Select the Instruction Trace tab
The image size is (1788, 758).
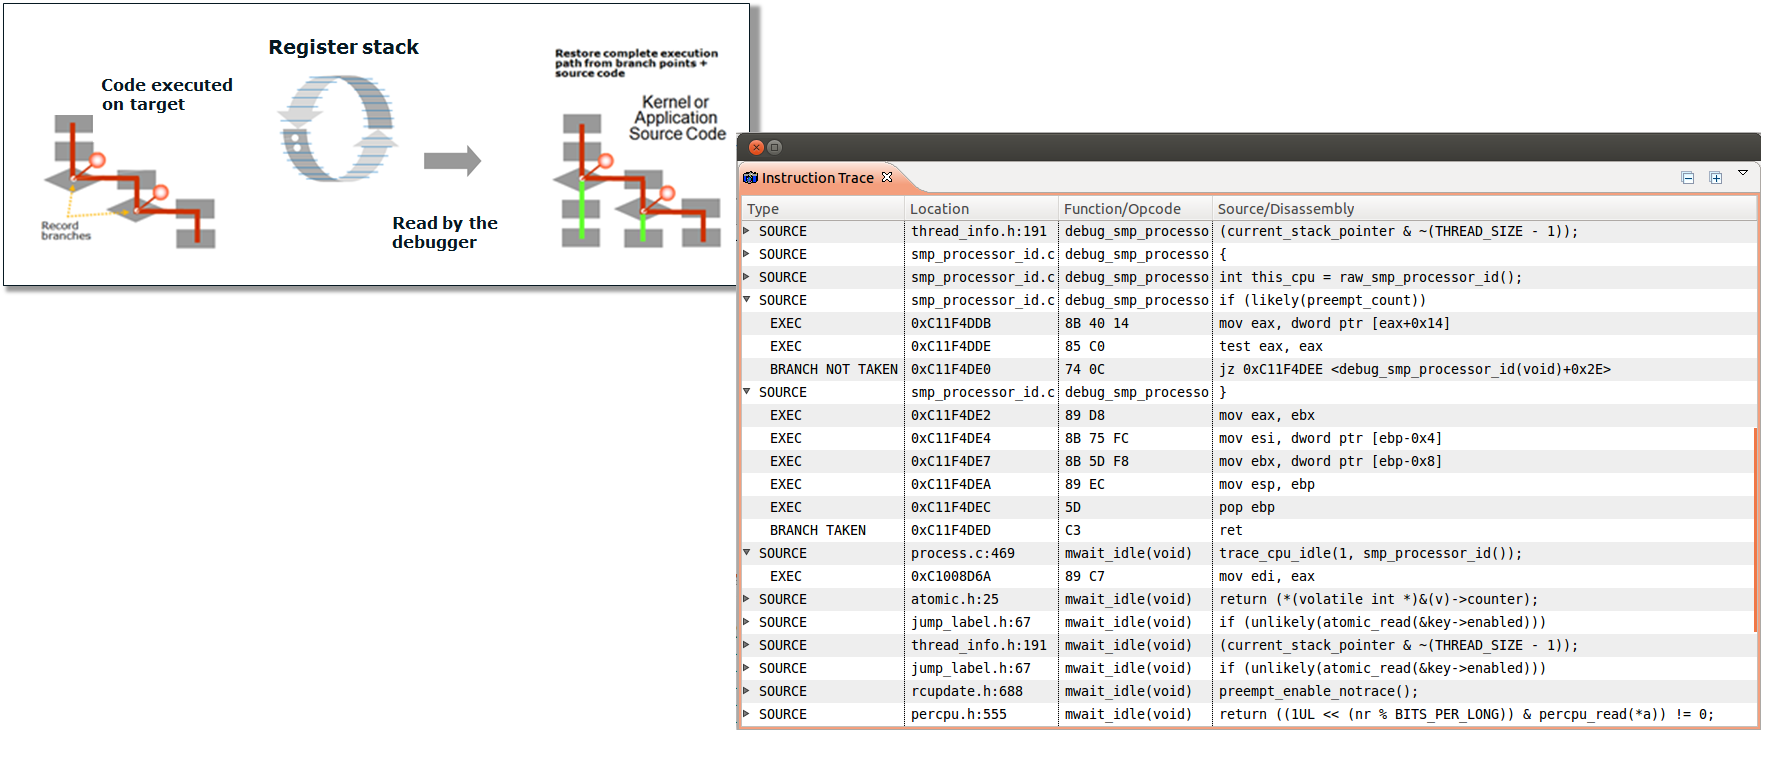click(817, 178)
